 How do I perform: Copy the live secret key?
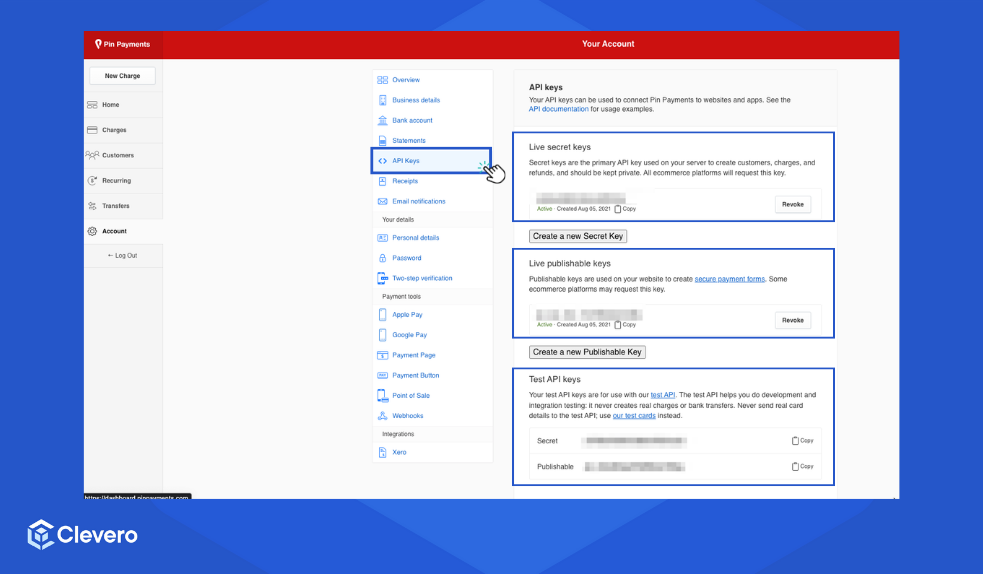point(625,209)
